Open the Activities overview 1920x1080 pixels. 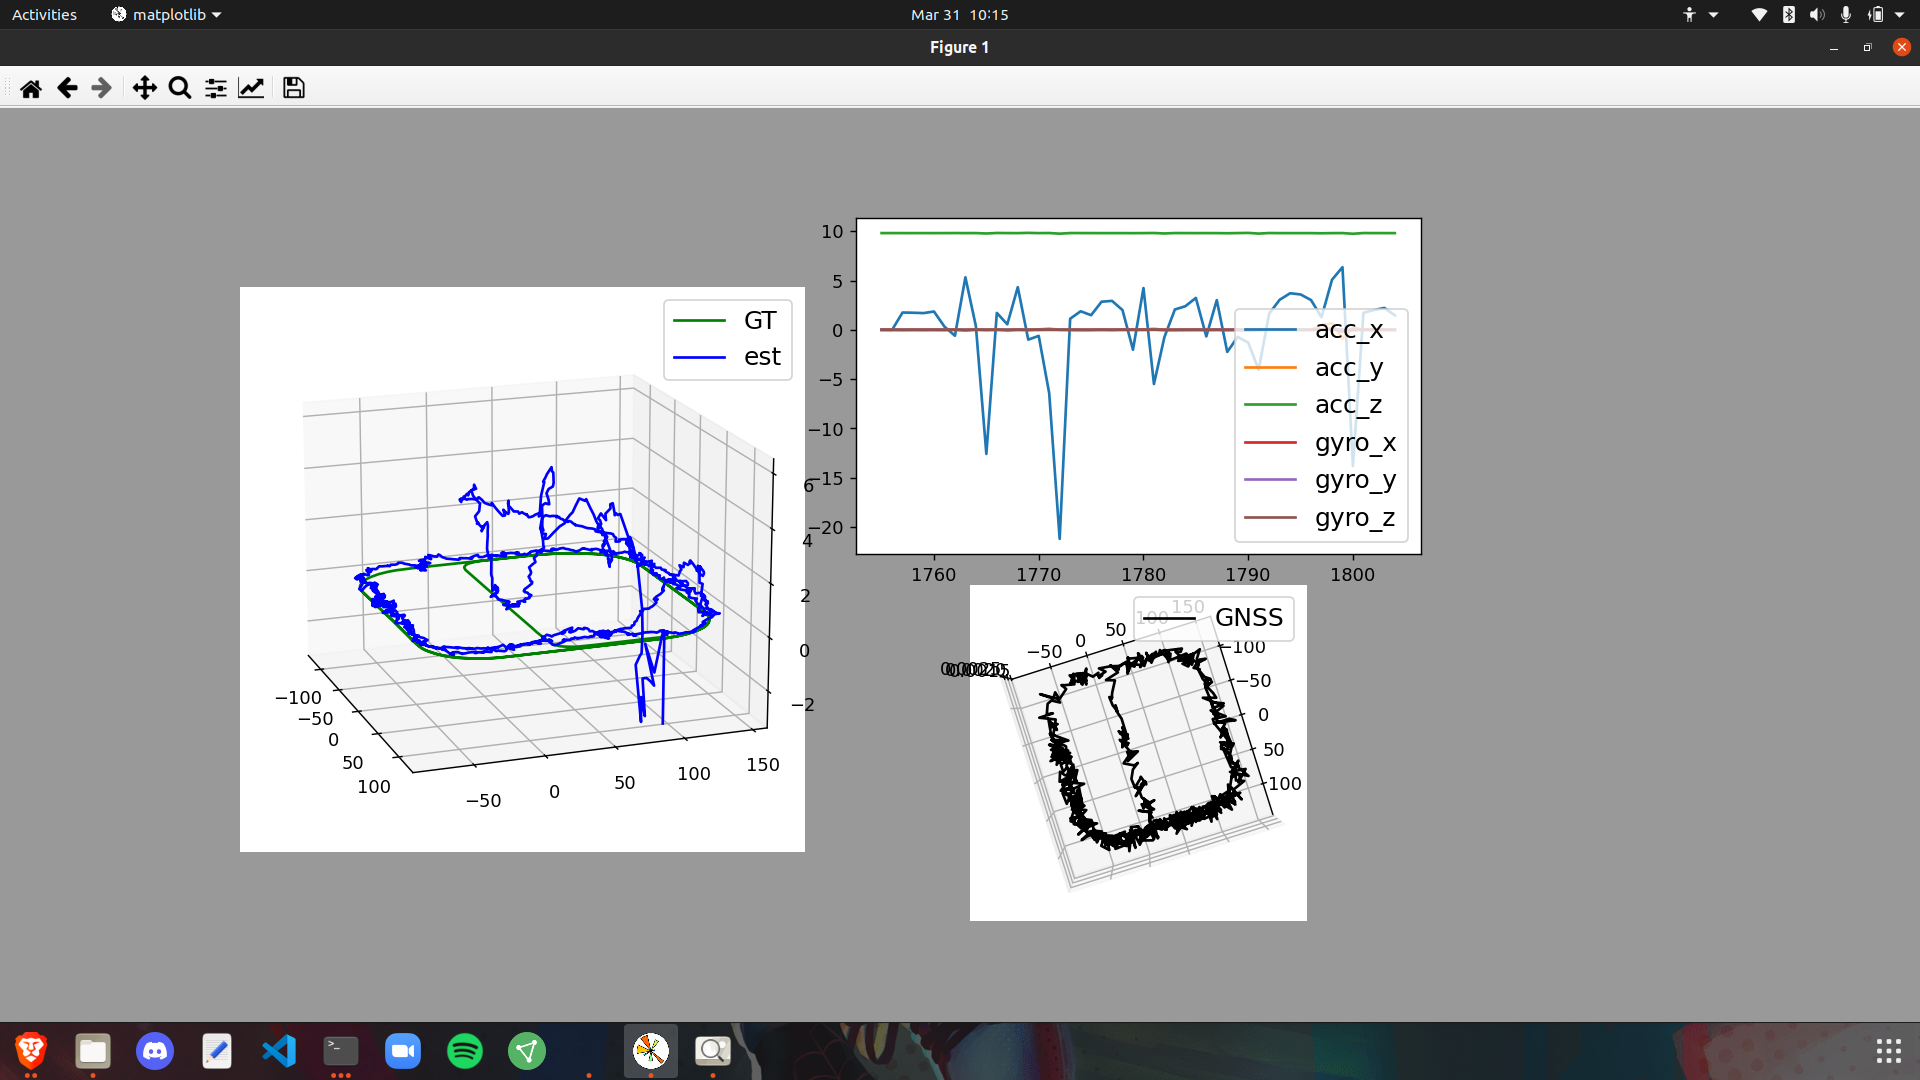click(44, 15)
